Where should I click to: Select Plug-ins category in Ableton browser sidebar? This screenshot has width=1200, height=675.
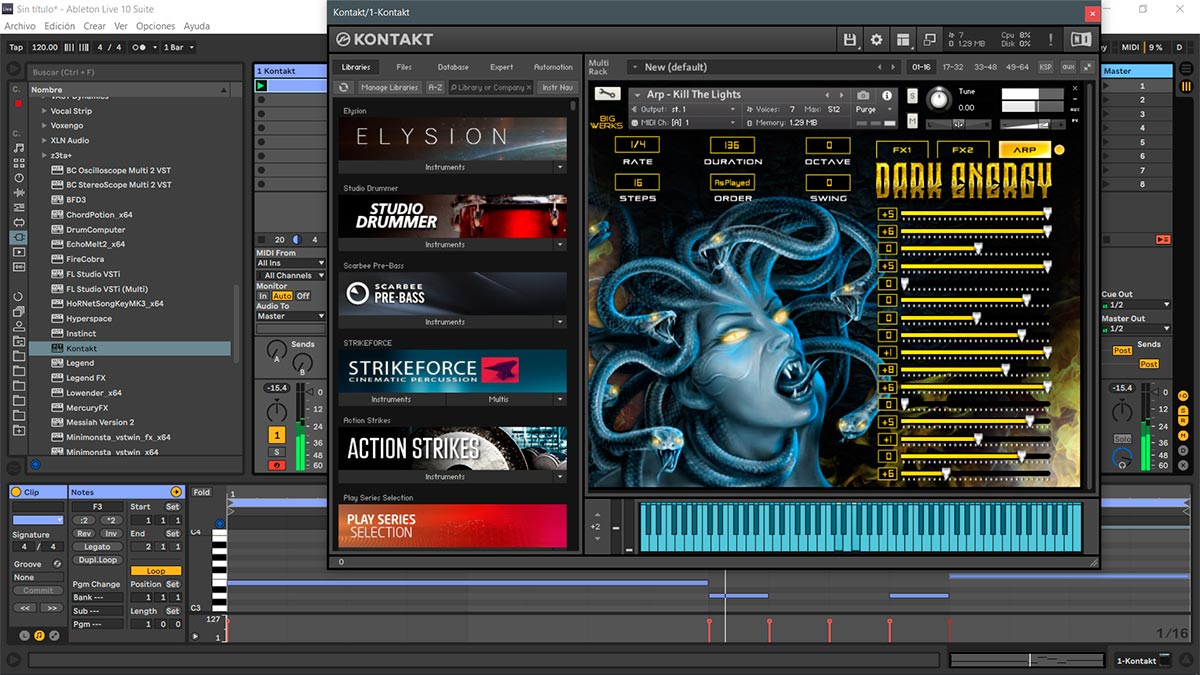click(x=20, y=237)
